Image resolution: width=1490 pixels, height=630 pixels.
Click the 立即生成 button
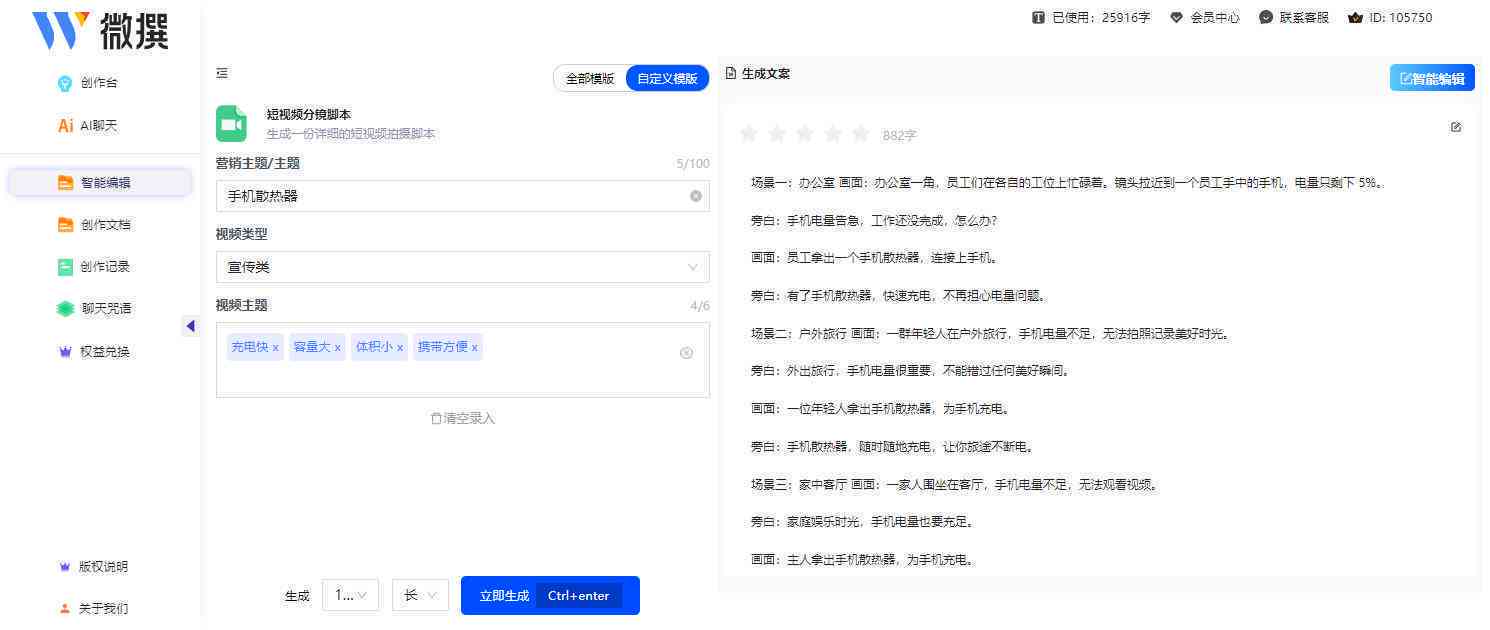(x=550, y=595)
